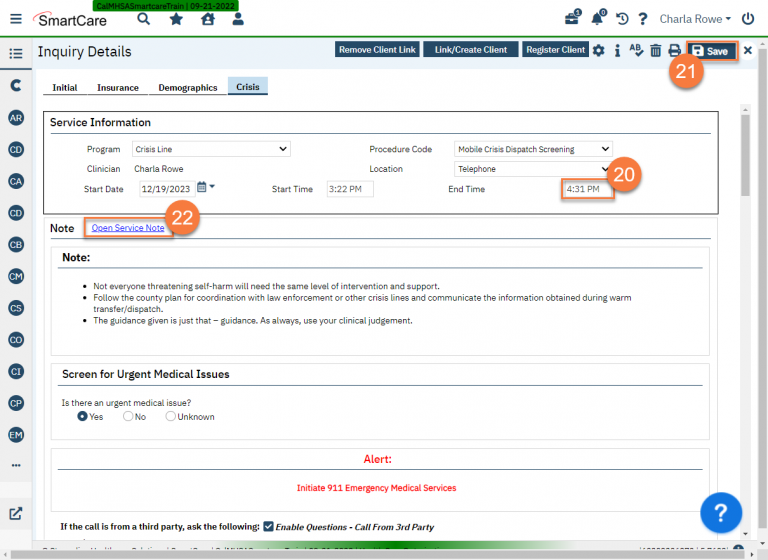
Task: Switch to the Insurance tab
Action: 117,88
